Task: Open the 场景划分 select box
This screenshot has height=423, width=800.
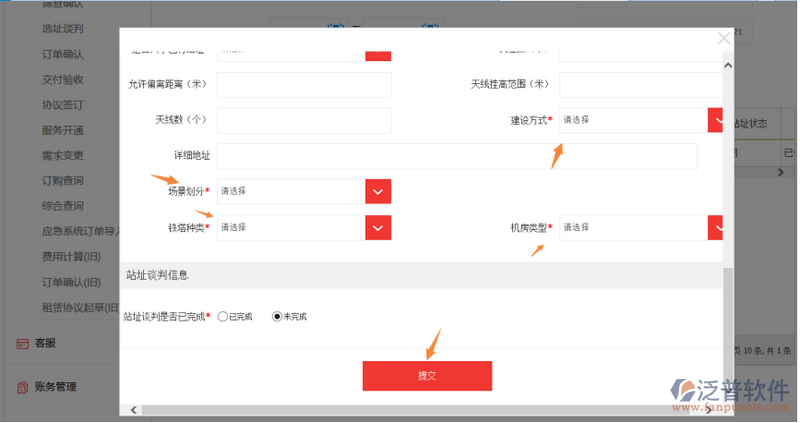Action: 290,191
